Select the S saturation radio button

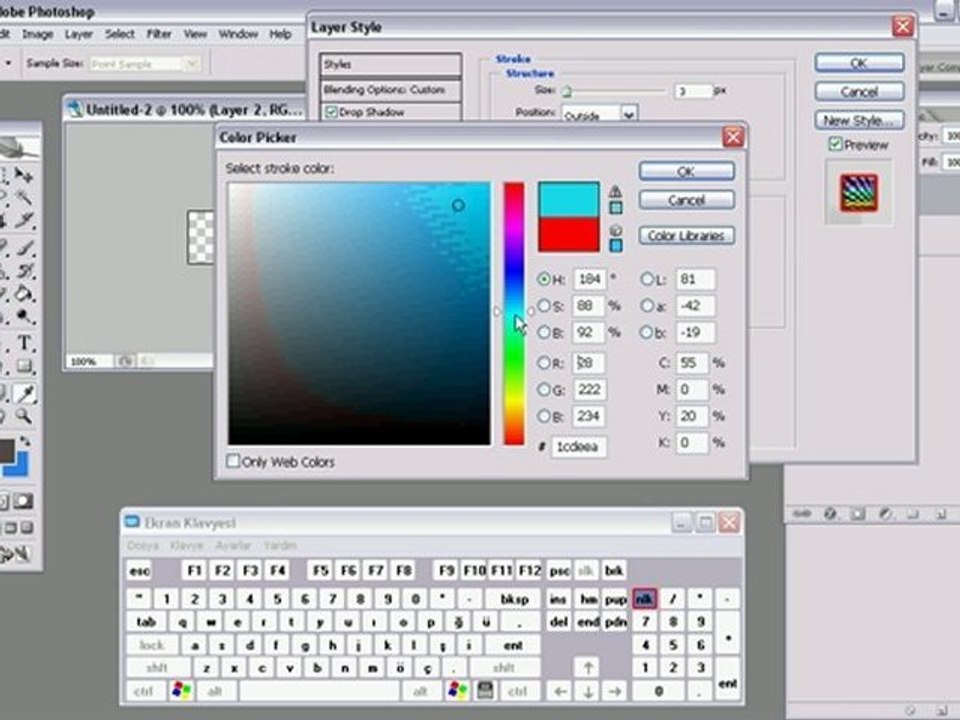(x=544, y=305)
